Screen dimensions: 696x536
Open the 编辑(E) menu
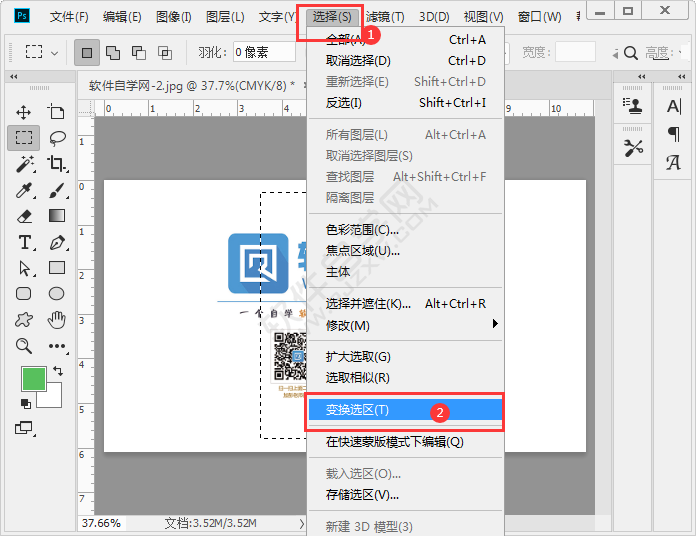pos(122,17)
